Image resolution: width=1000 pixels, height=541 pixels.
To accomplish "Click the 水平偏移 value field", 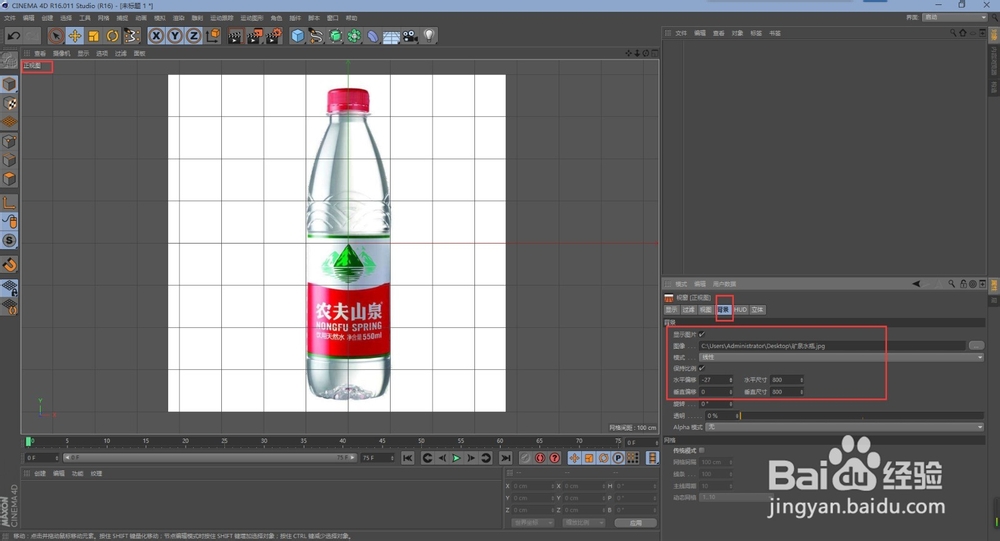I will pos(716,380).
